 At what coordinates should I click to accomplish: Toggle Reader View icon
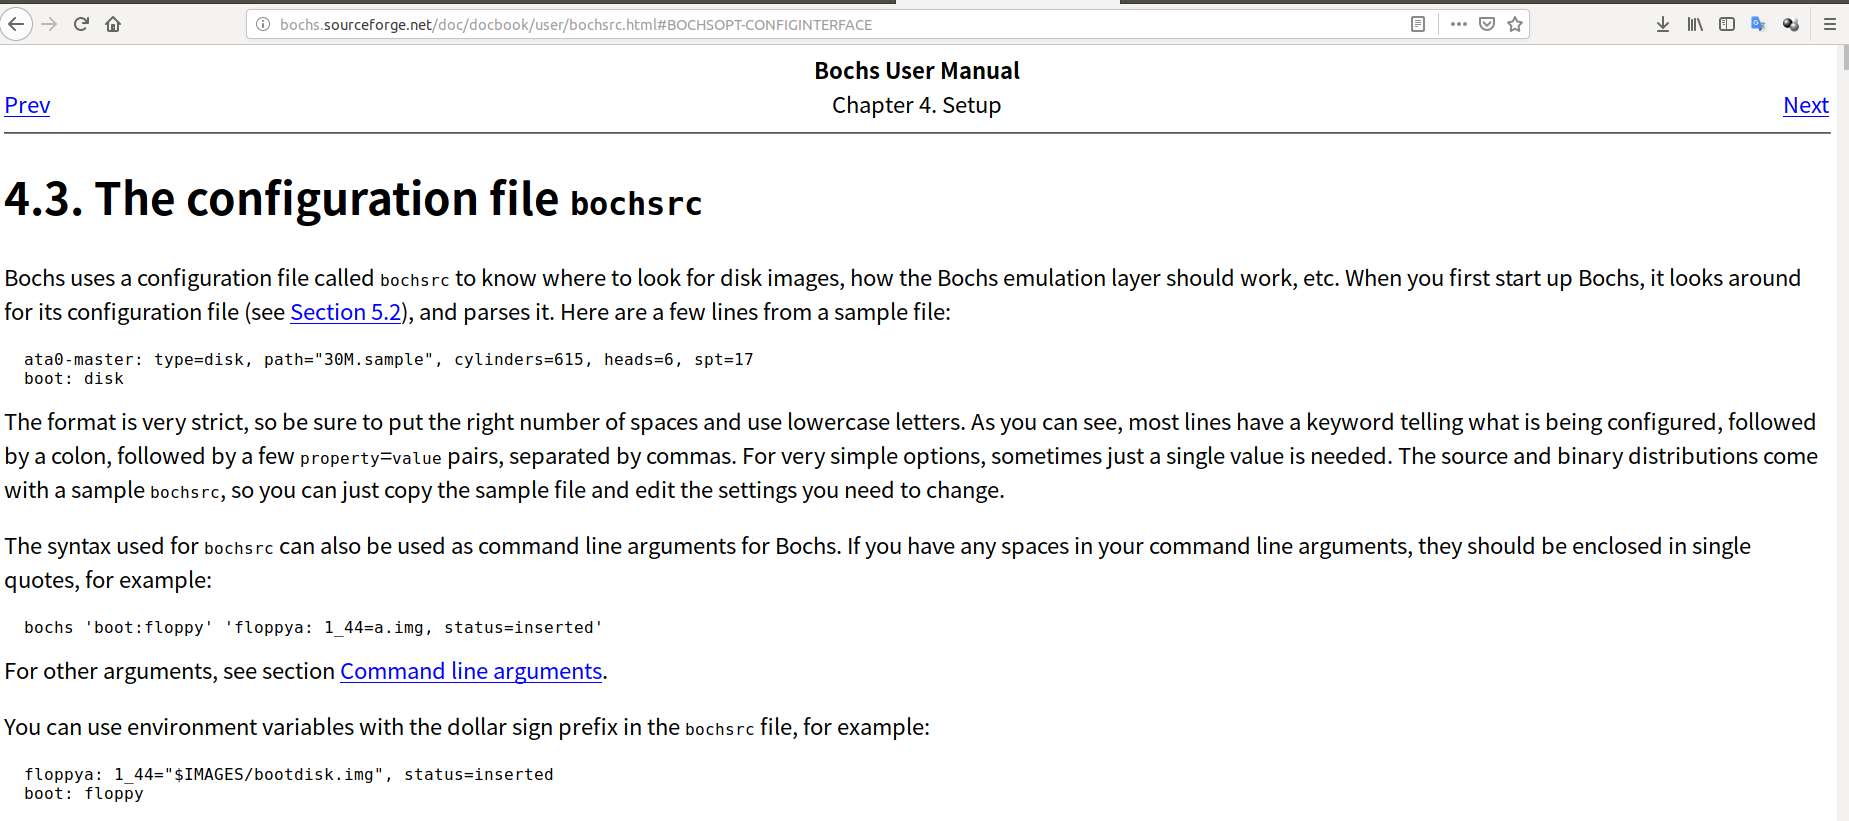[x=1418, y=24]
